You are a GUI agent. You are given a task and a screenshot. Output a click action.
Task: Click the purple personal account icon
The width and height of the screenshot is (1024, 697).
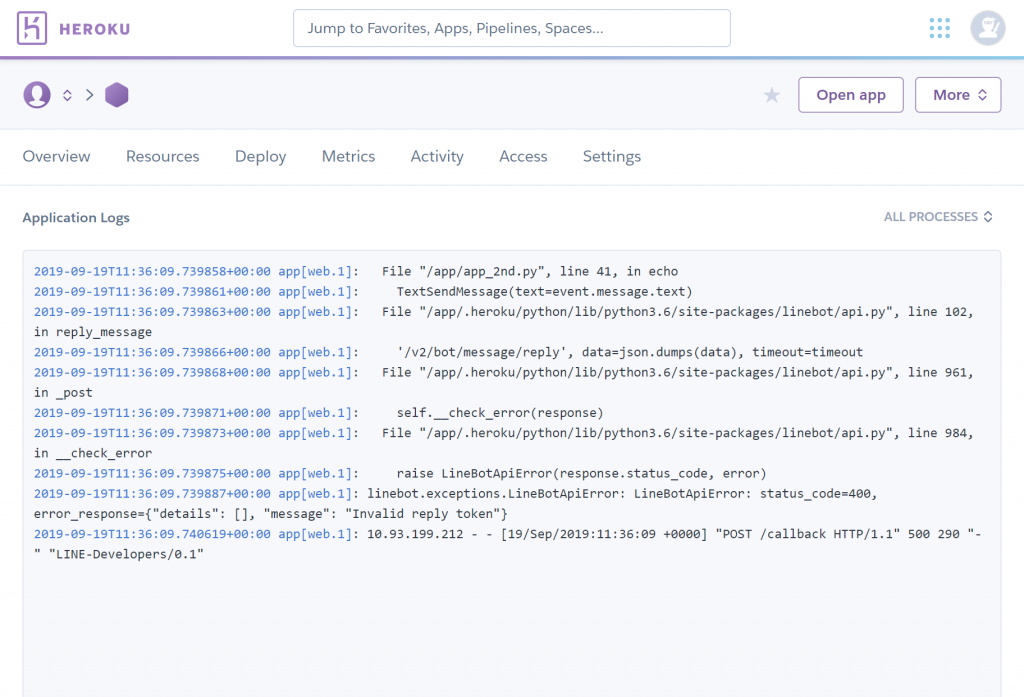pos(37,95)
